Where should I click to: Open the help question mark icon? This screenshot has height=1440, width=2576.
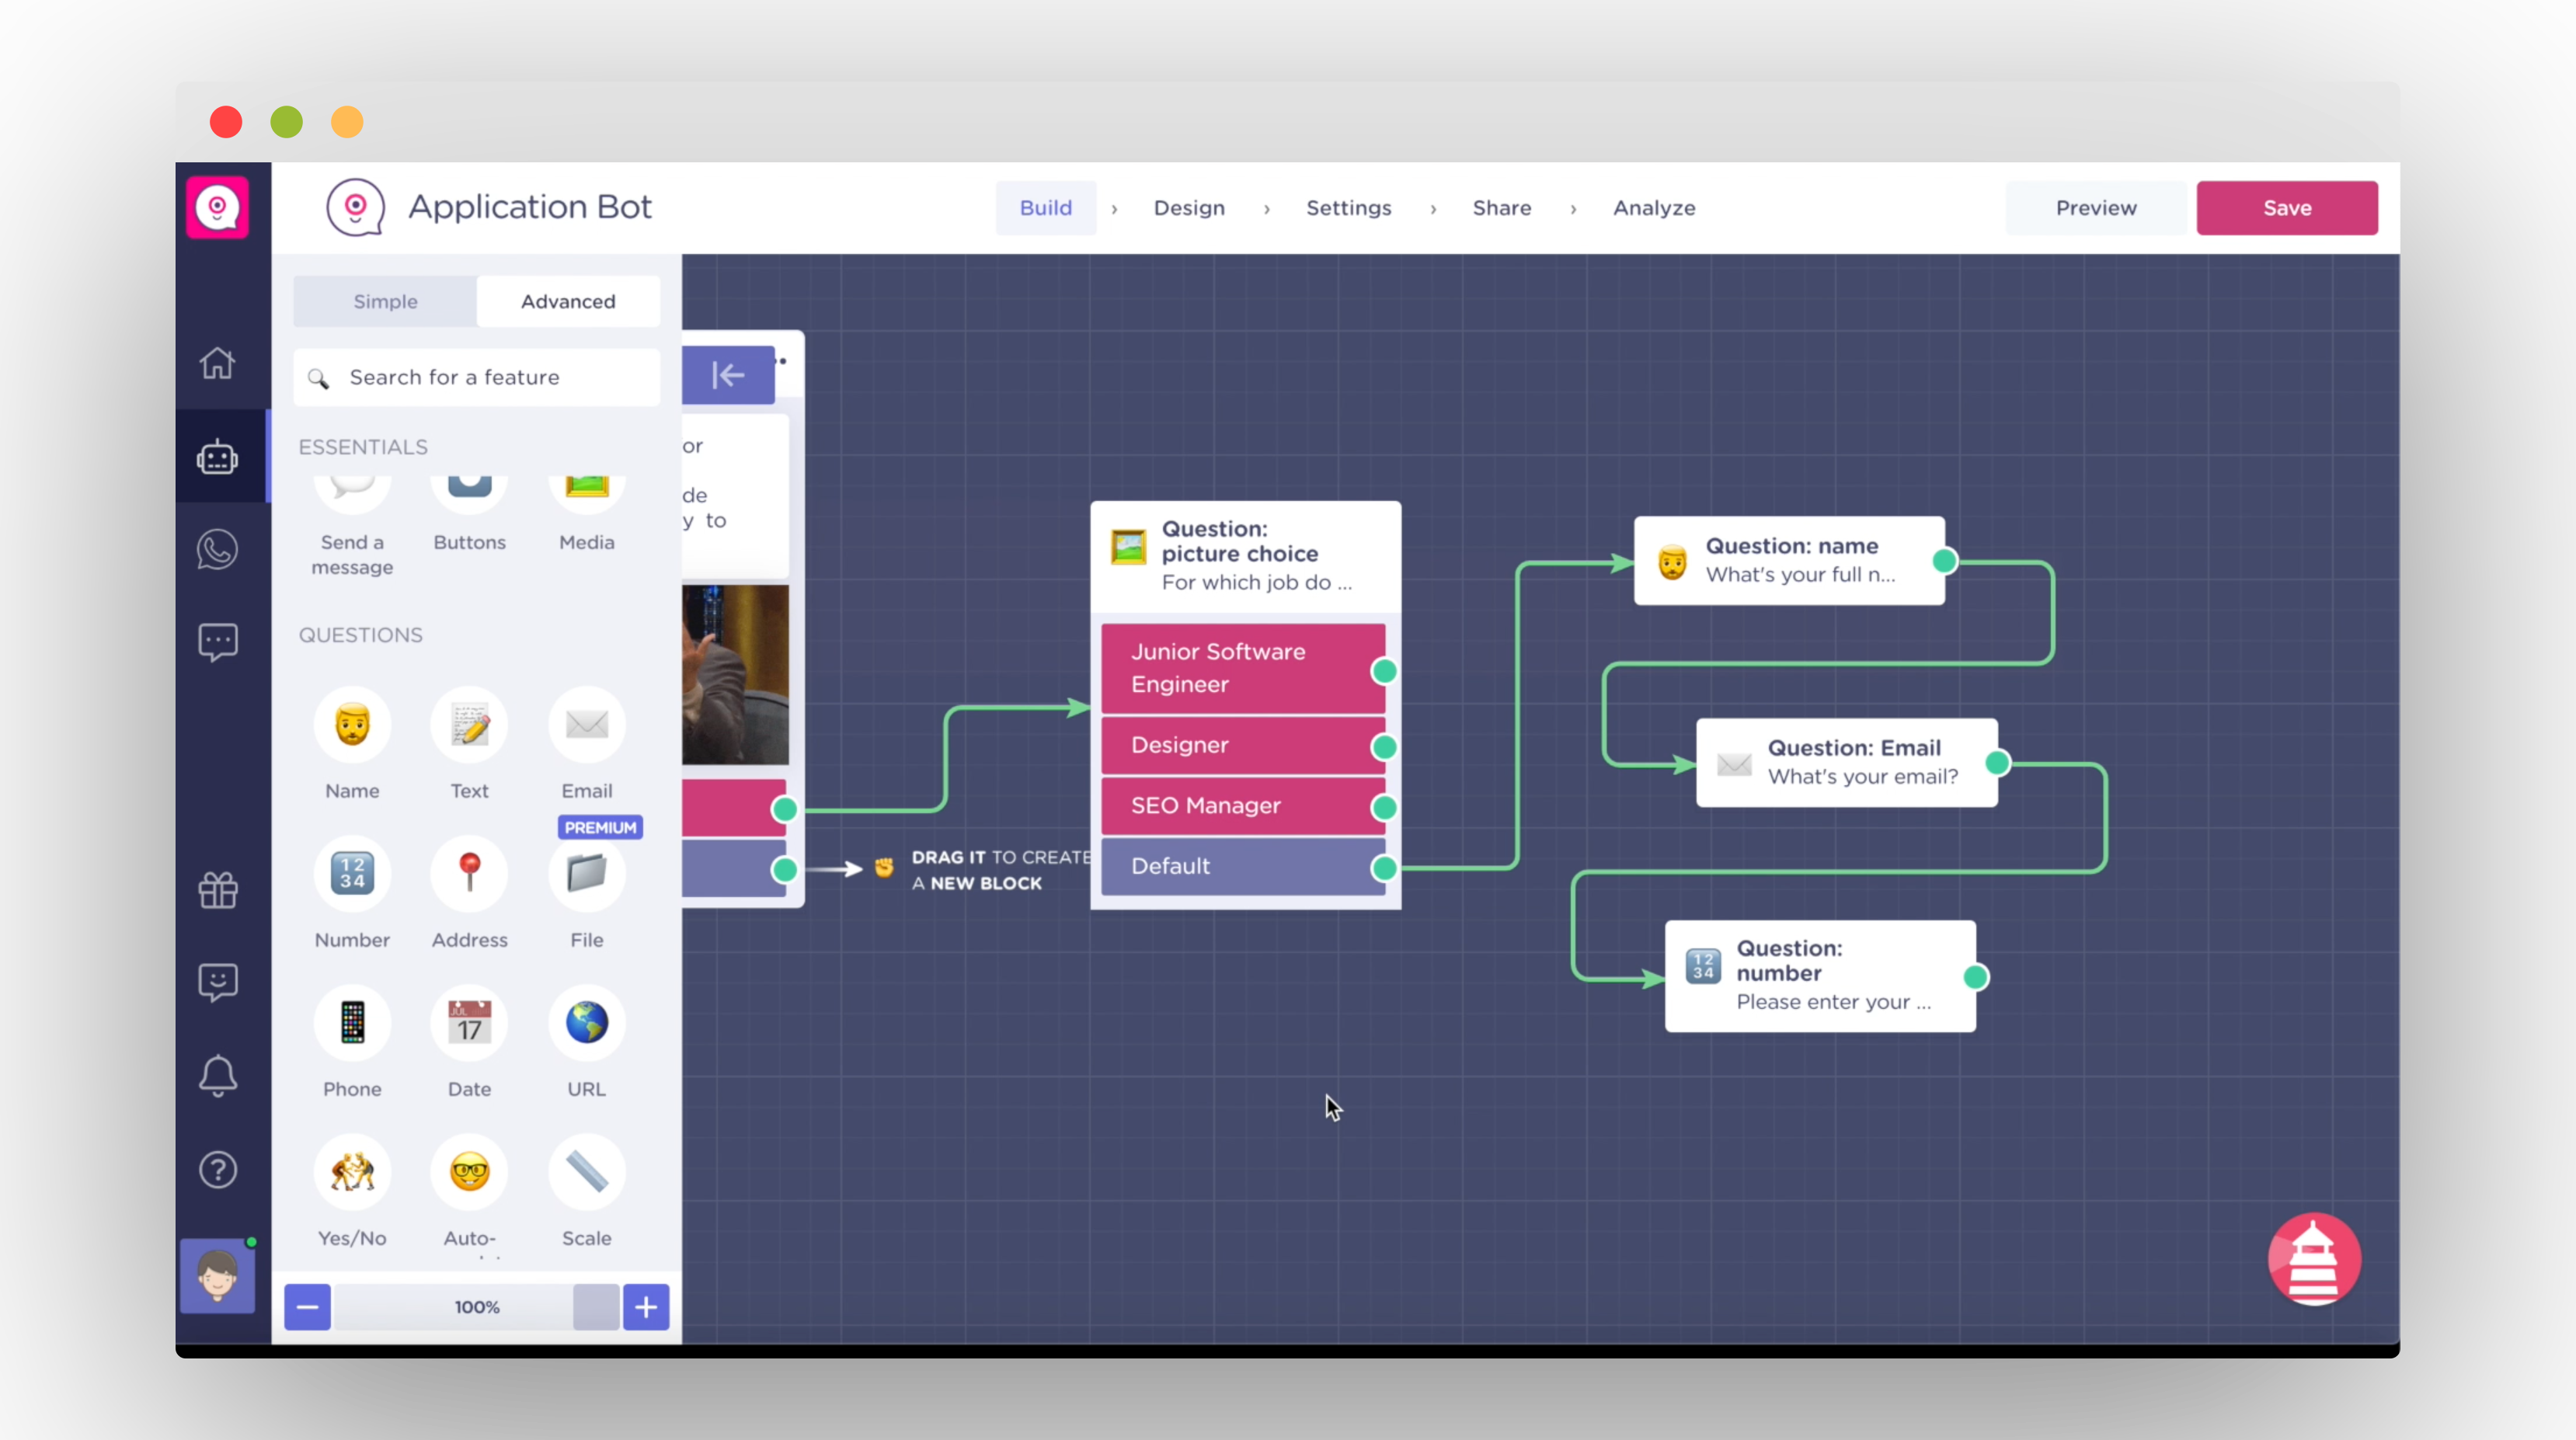pos(217,1169)
